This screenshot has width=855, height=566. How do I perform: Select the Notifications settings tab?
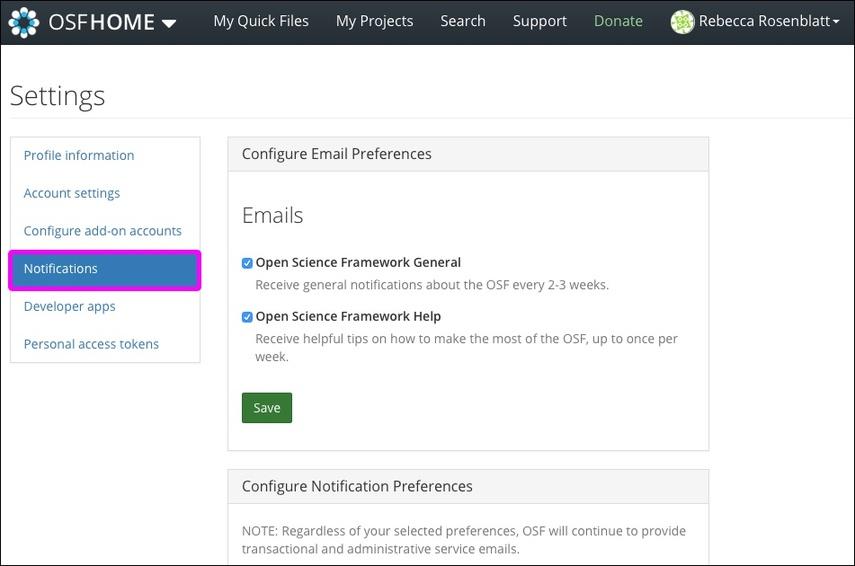(105, 269)
